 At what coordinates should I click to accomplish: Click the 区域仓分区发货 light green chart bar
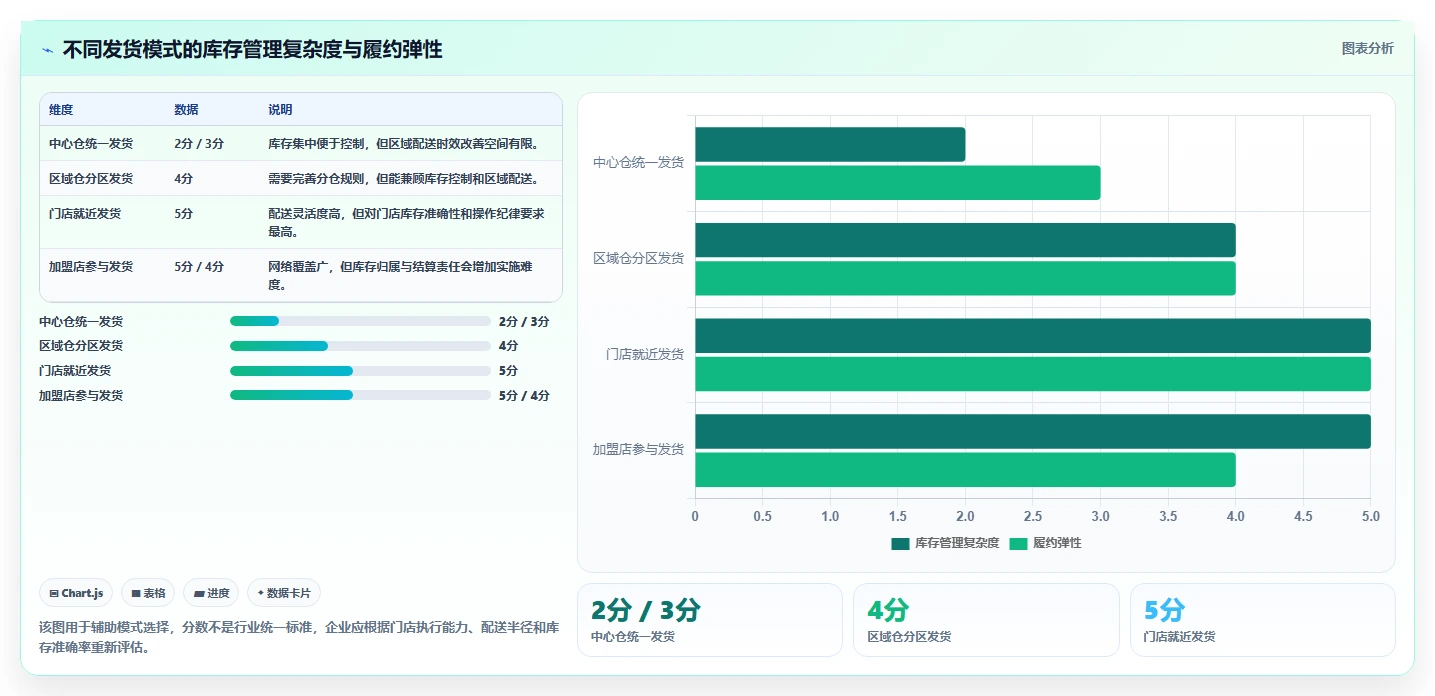click(965, 278)
